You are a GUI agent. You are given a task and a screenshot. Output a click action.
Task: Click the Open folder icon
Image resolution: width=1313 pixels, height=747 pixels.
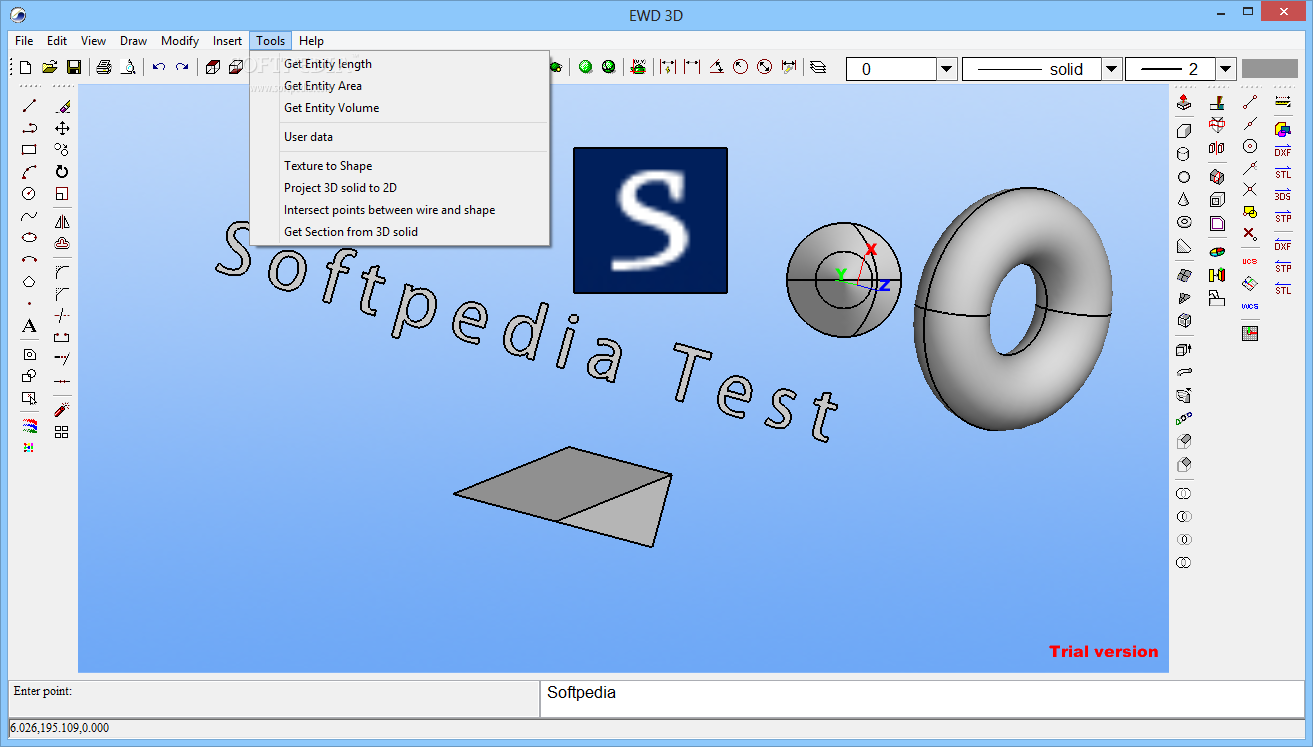click(50, 68)
